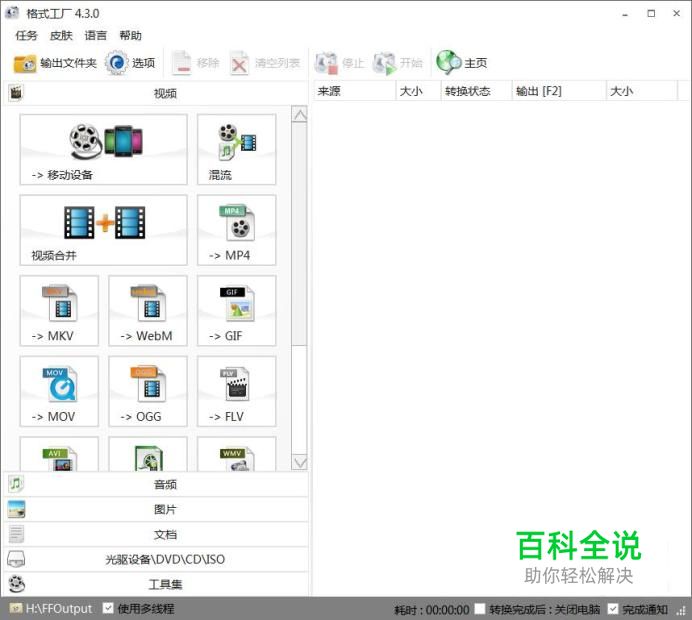Enable 转换完成后:关闭电脑 shutdown checkbox
Viewport: 692px width, 620px height.
click(x=480, y=609)
